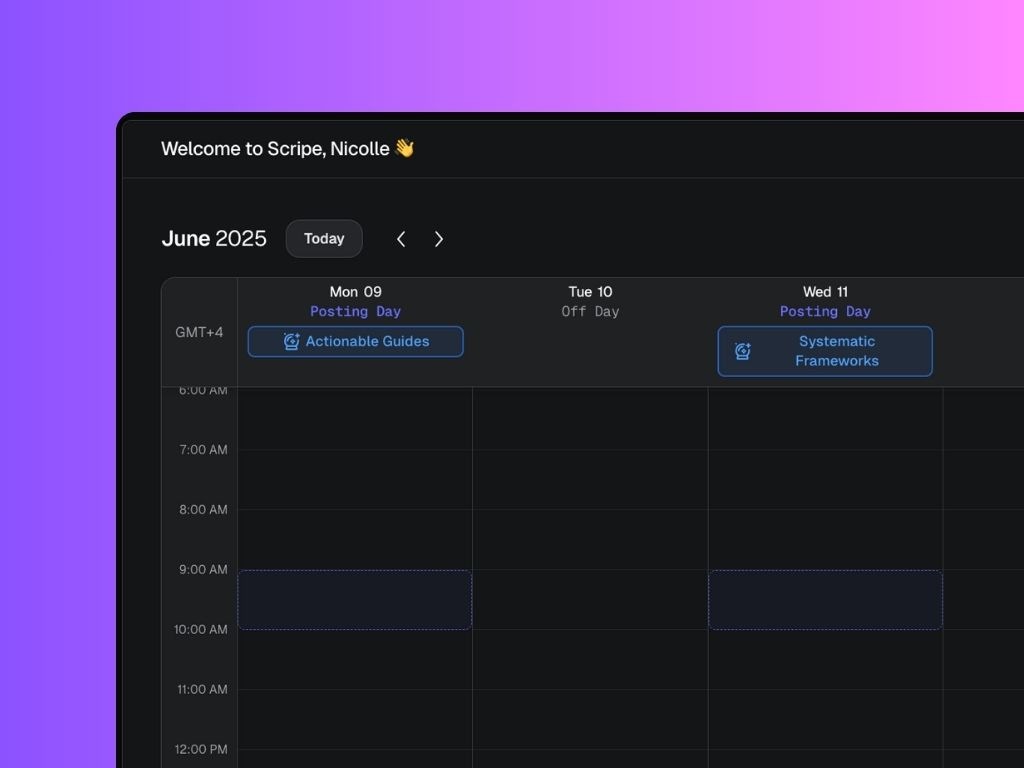Click the Today button
Screen dimensions: 1024x768
pos(324,238)
